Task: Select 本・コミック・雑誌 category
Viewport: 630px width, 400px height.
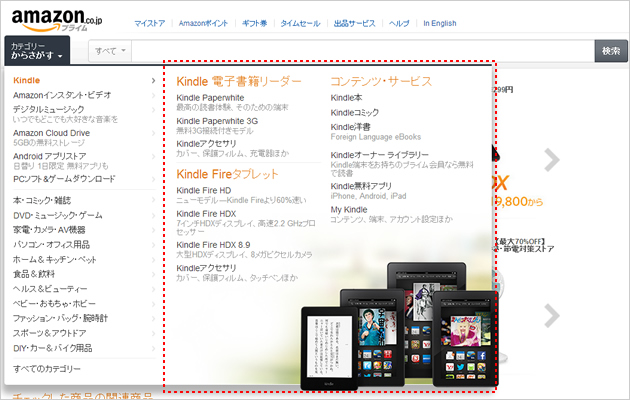Action: [x=42, y=200]
